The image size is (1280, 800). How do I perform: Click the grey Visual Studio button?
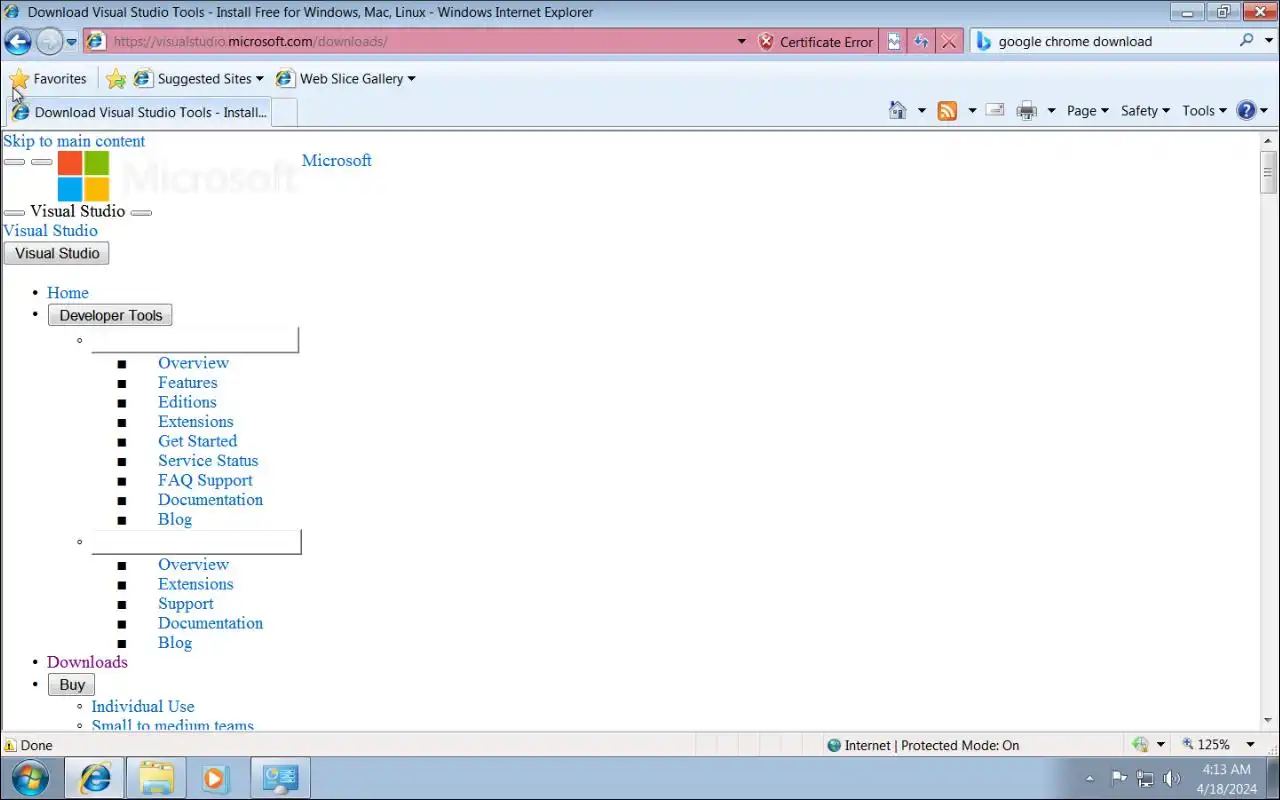(x=57, y=253)
